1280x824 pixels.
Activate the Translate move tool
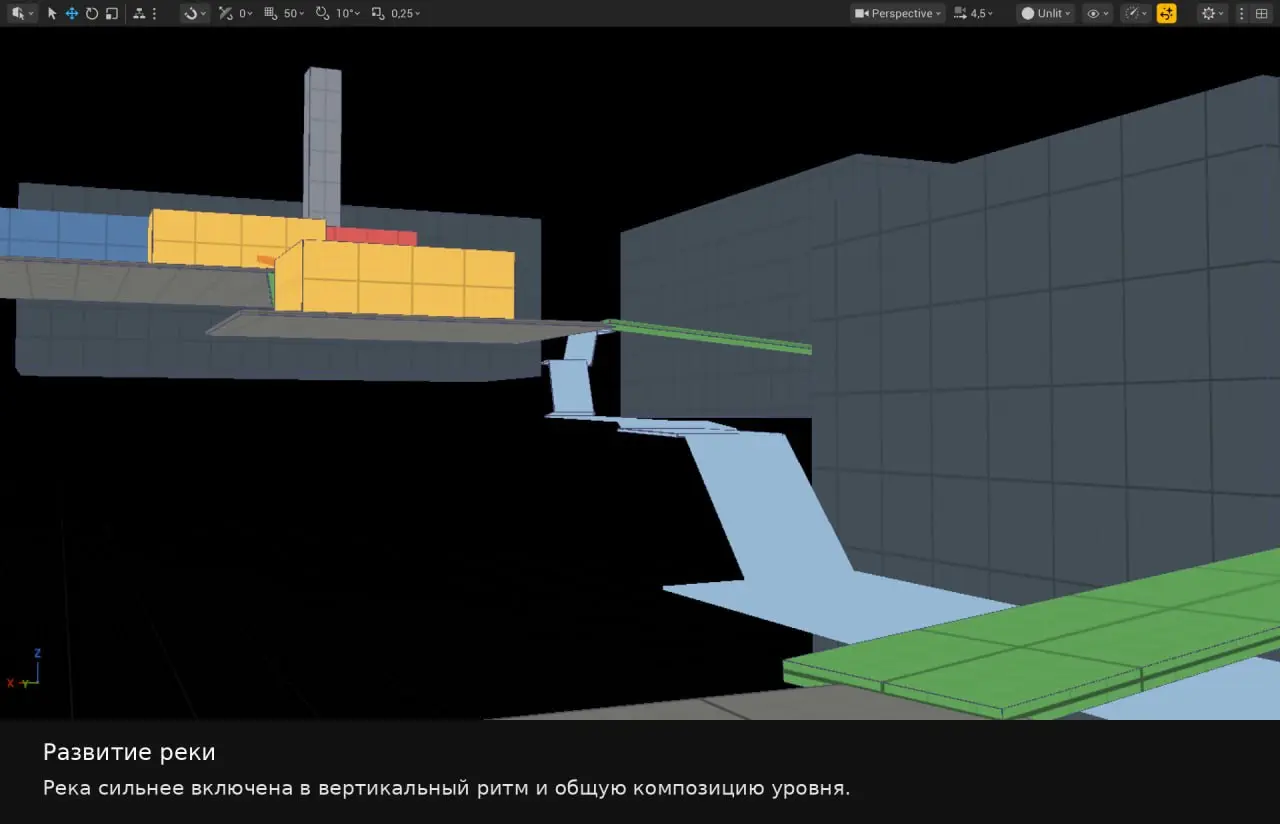pyautogui.click(x=72, y=13)
